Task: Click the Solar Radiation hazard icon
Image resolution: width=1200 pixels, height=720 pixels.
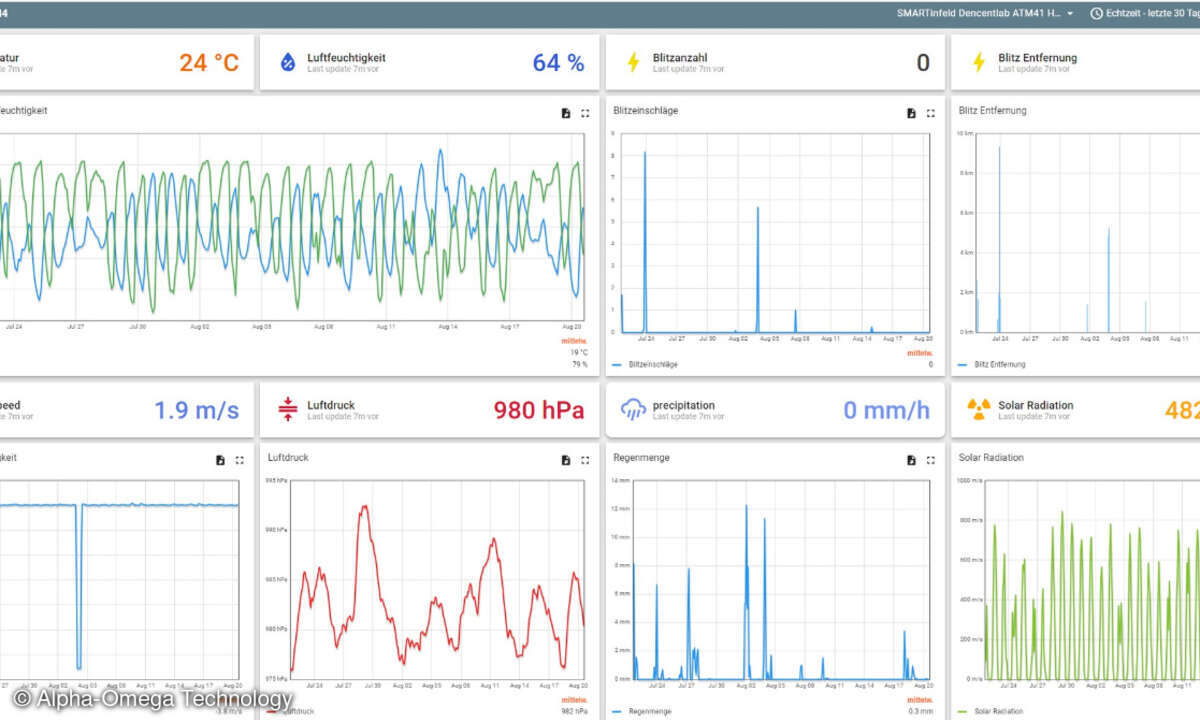Action: (979, 410)
